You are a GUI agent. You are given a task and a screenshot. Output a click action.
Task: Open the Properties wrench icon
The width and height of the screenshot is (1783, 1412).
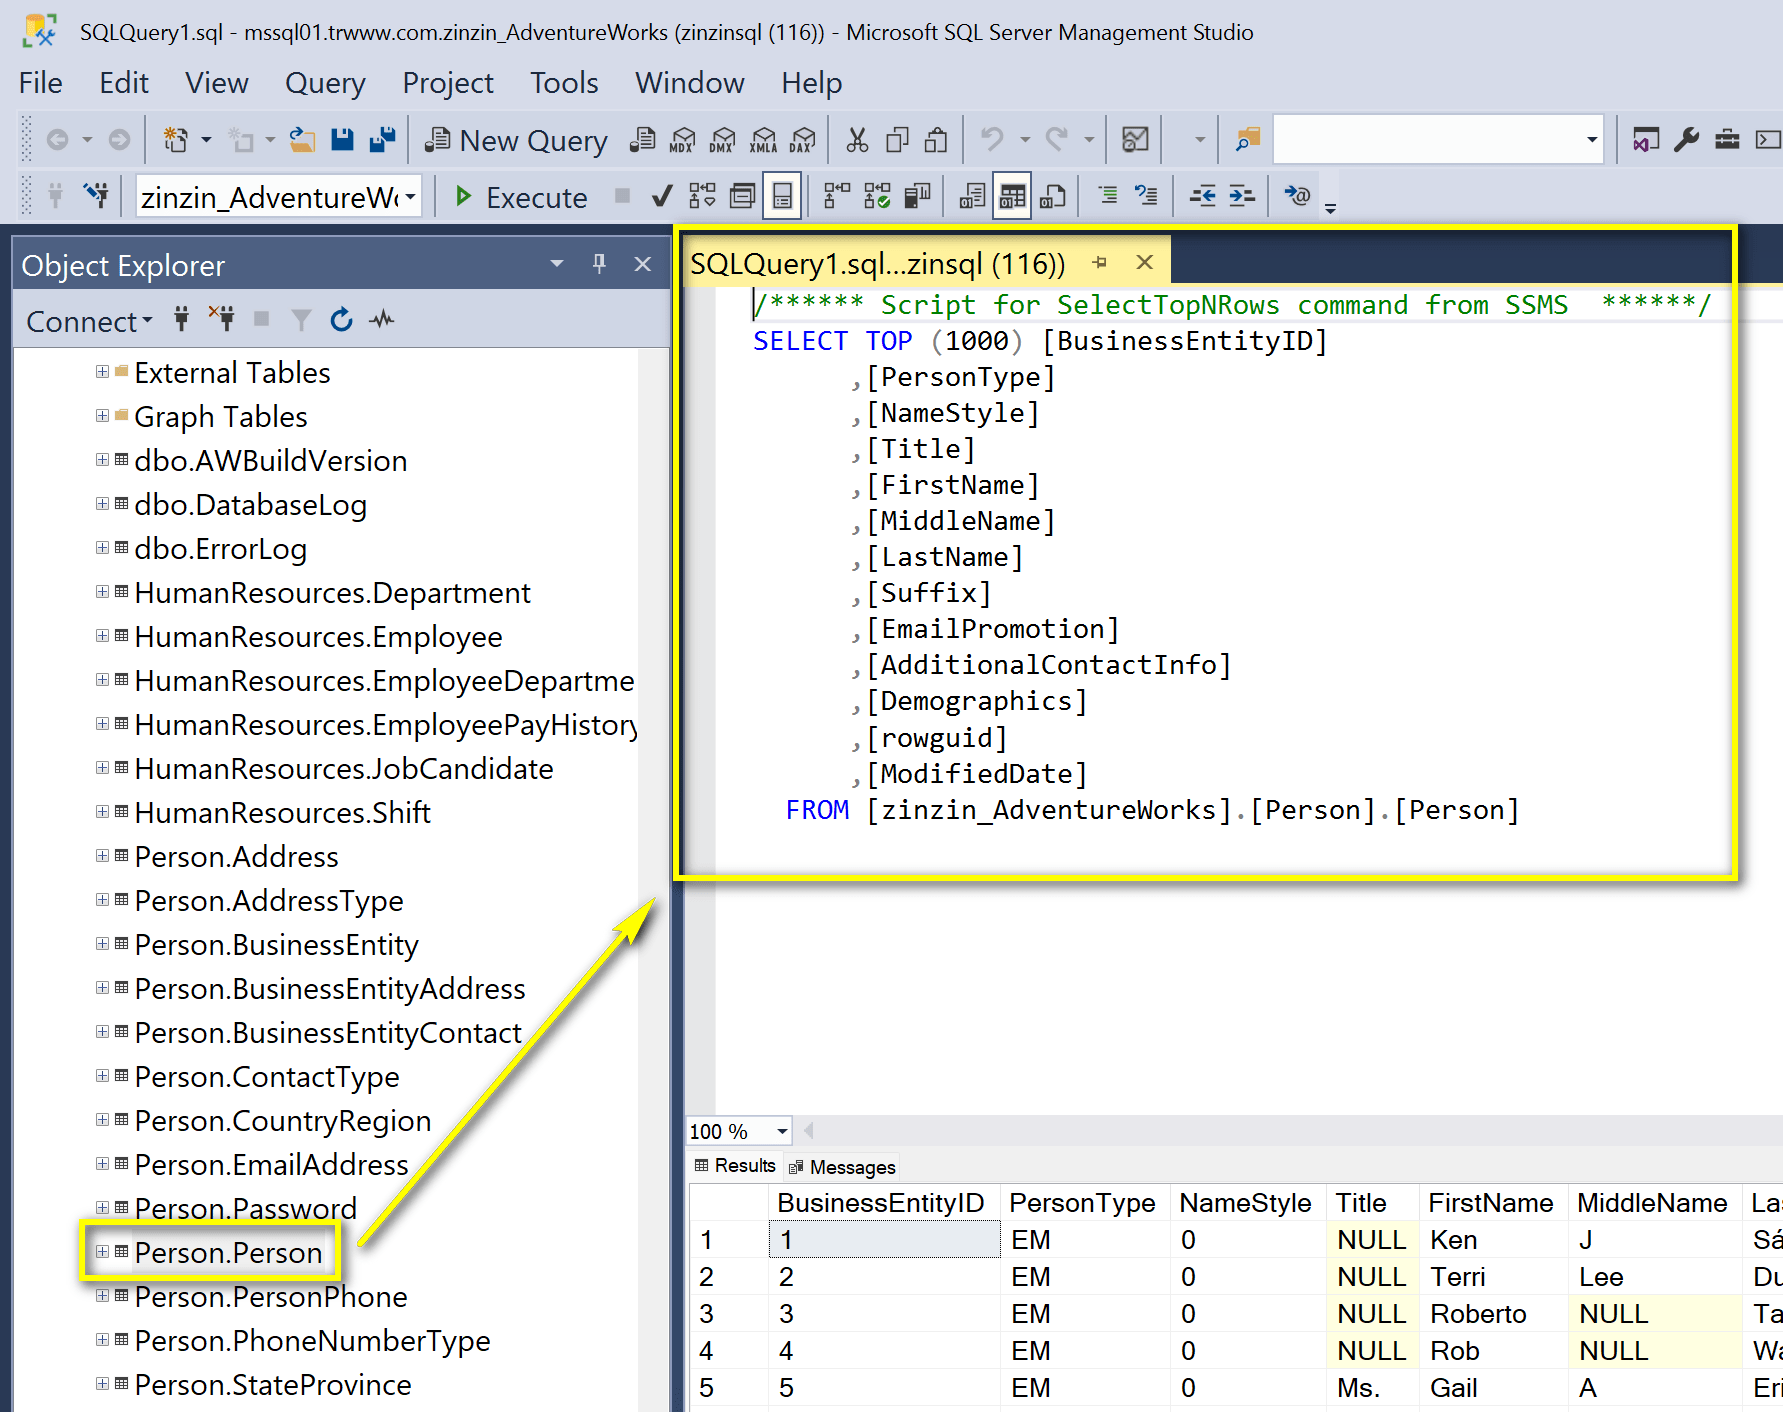(1686, 140)
